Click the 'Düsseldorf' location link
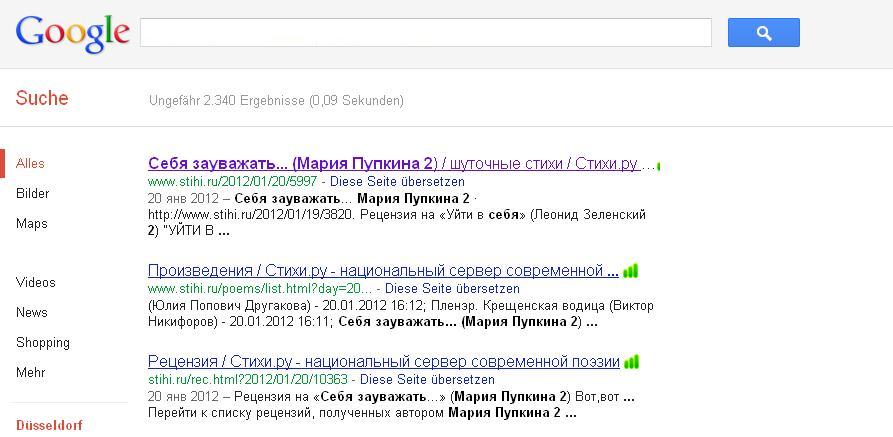Viewport: 893px width, 437px height. [x=49, y=425]
